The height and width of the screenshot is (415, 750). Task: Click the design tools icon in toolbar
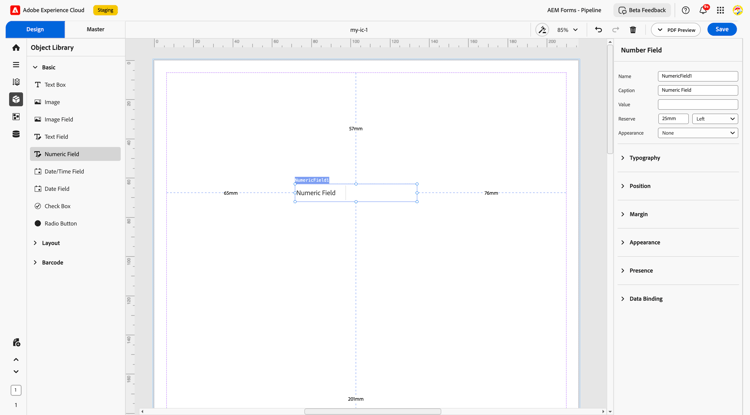[x=542, y=30]
